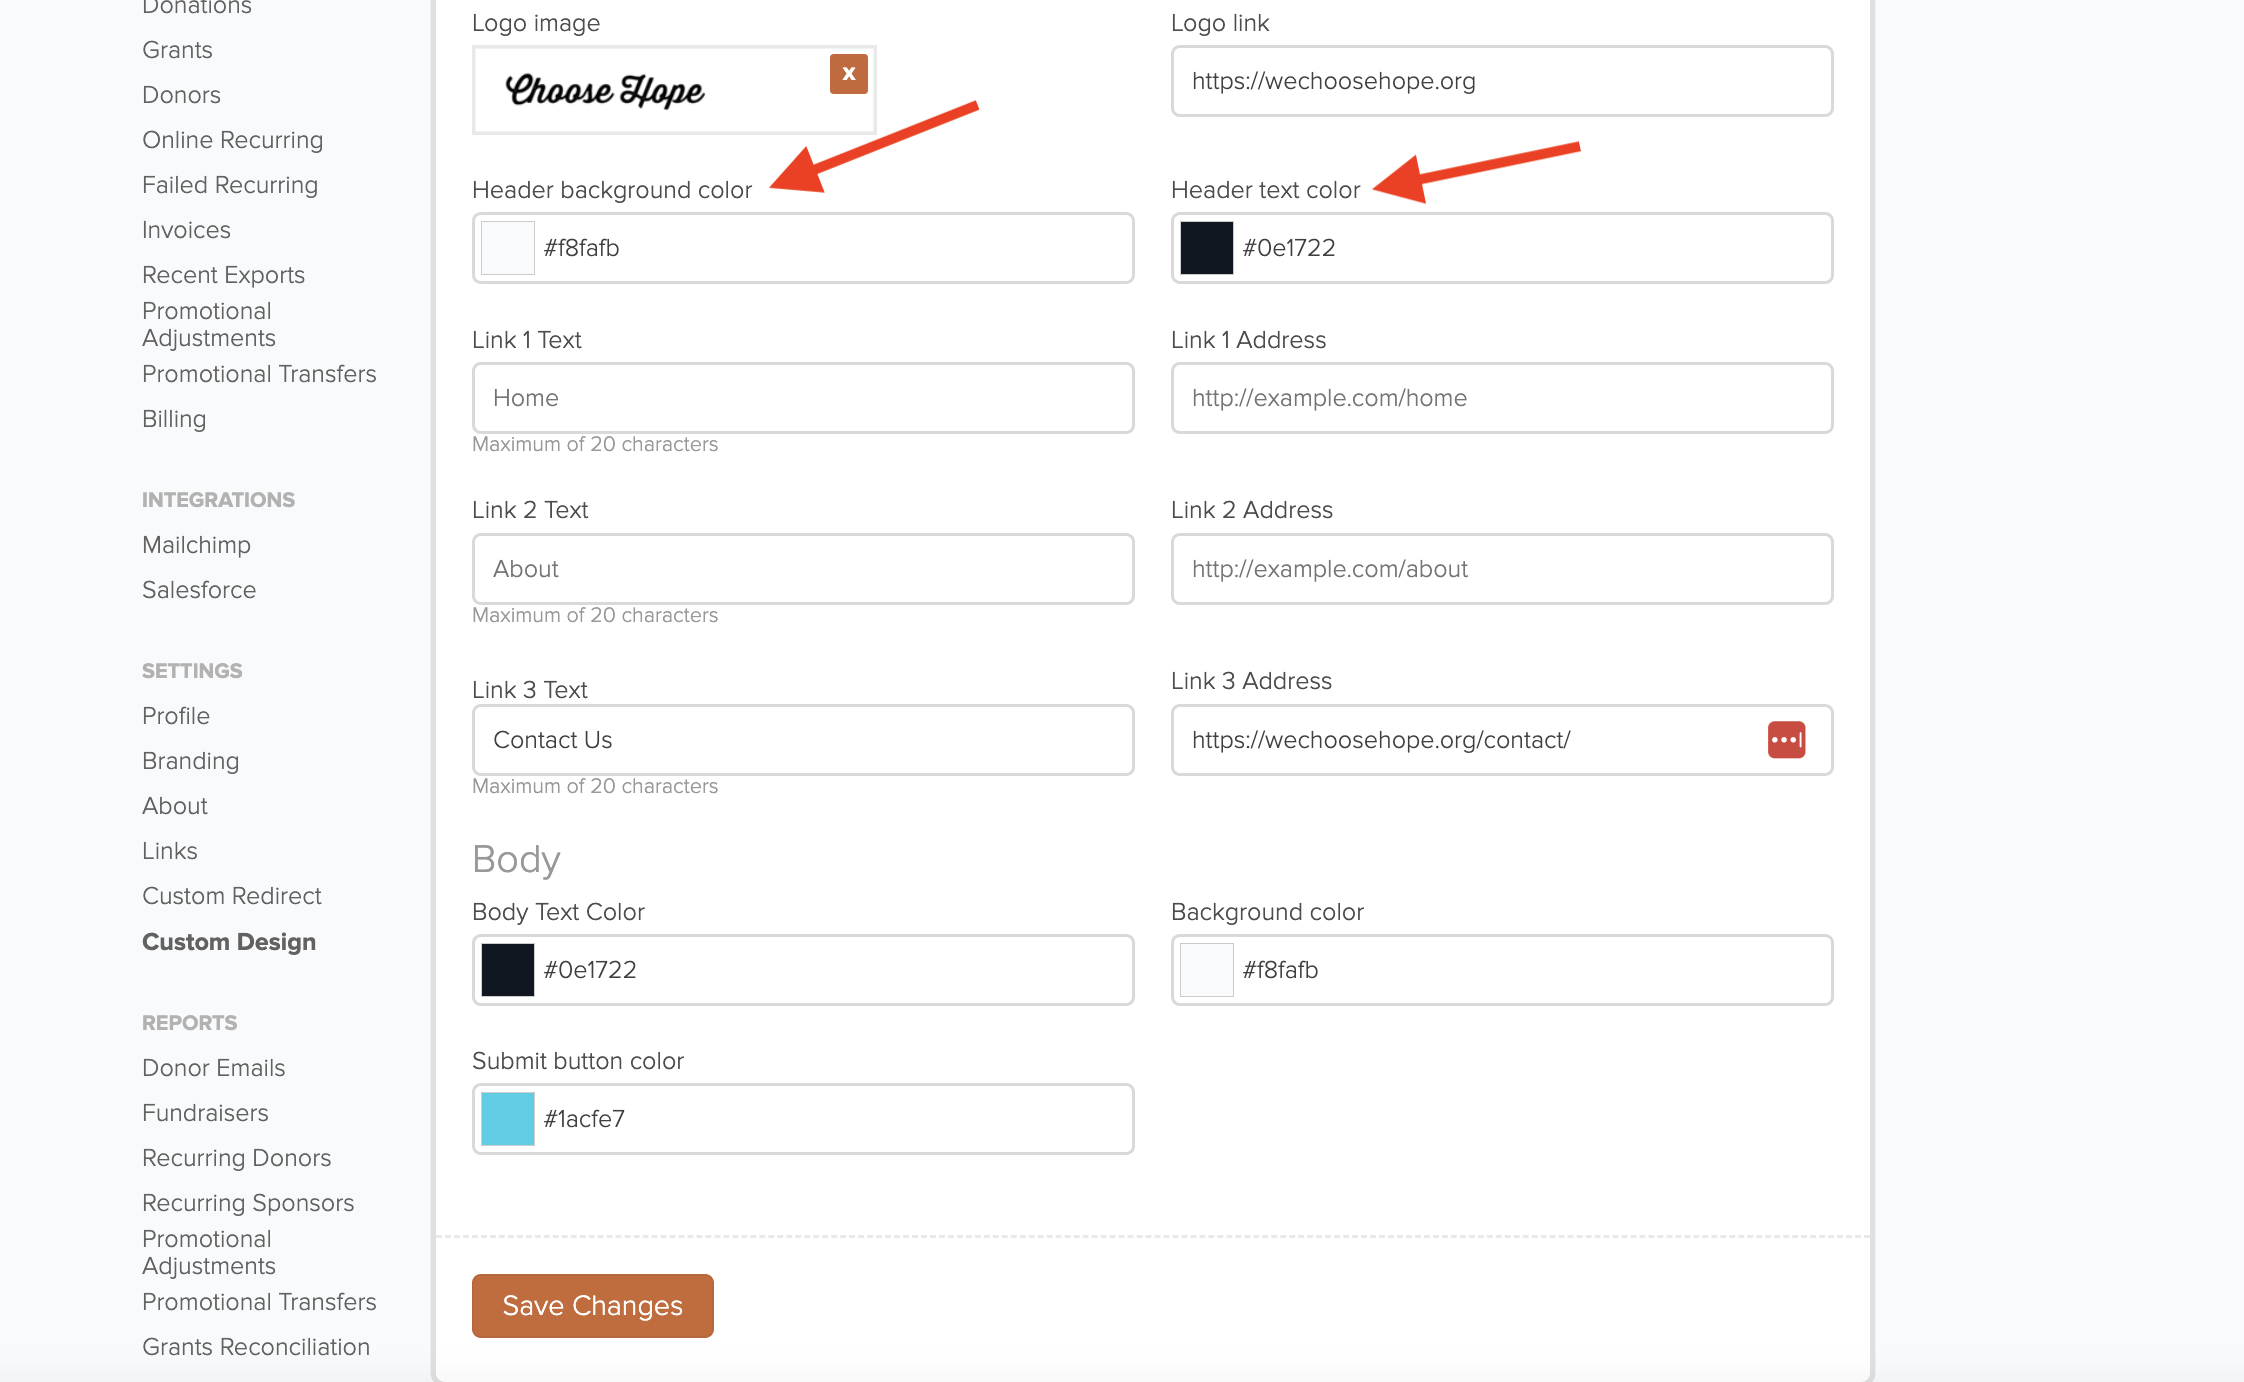Open the Header background color swatch

[508, 248]
